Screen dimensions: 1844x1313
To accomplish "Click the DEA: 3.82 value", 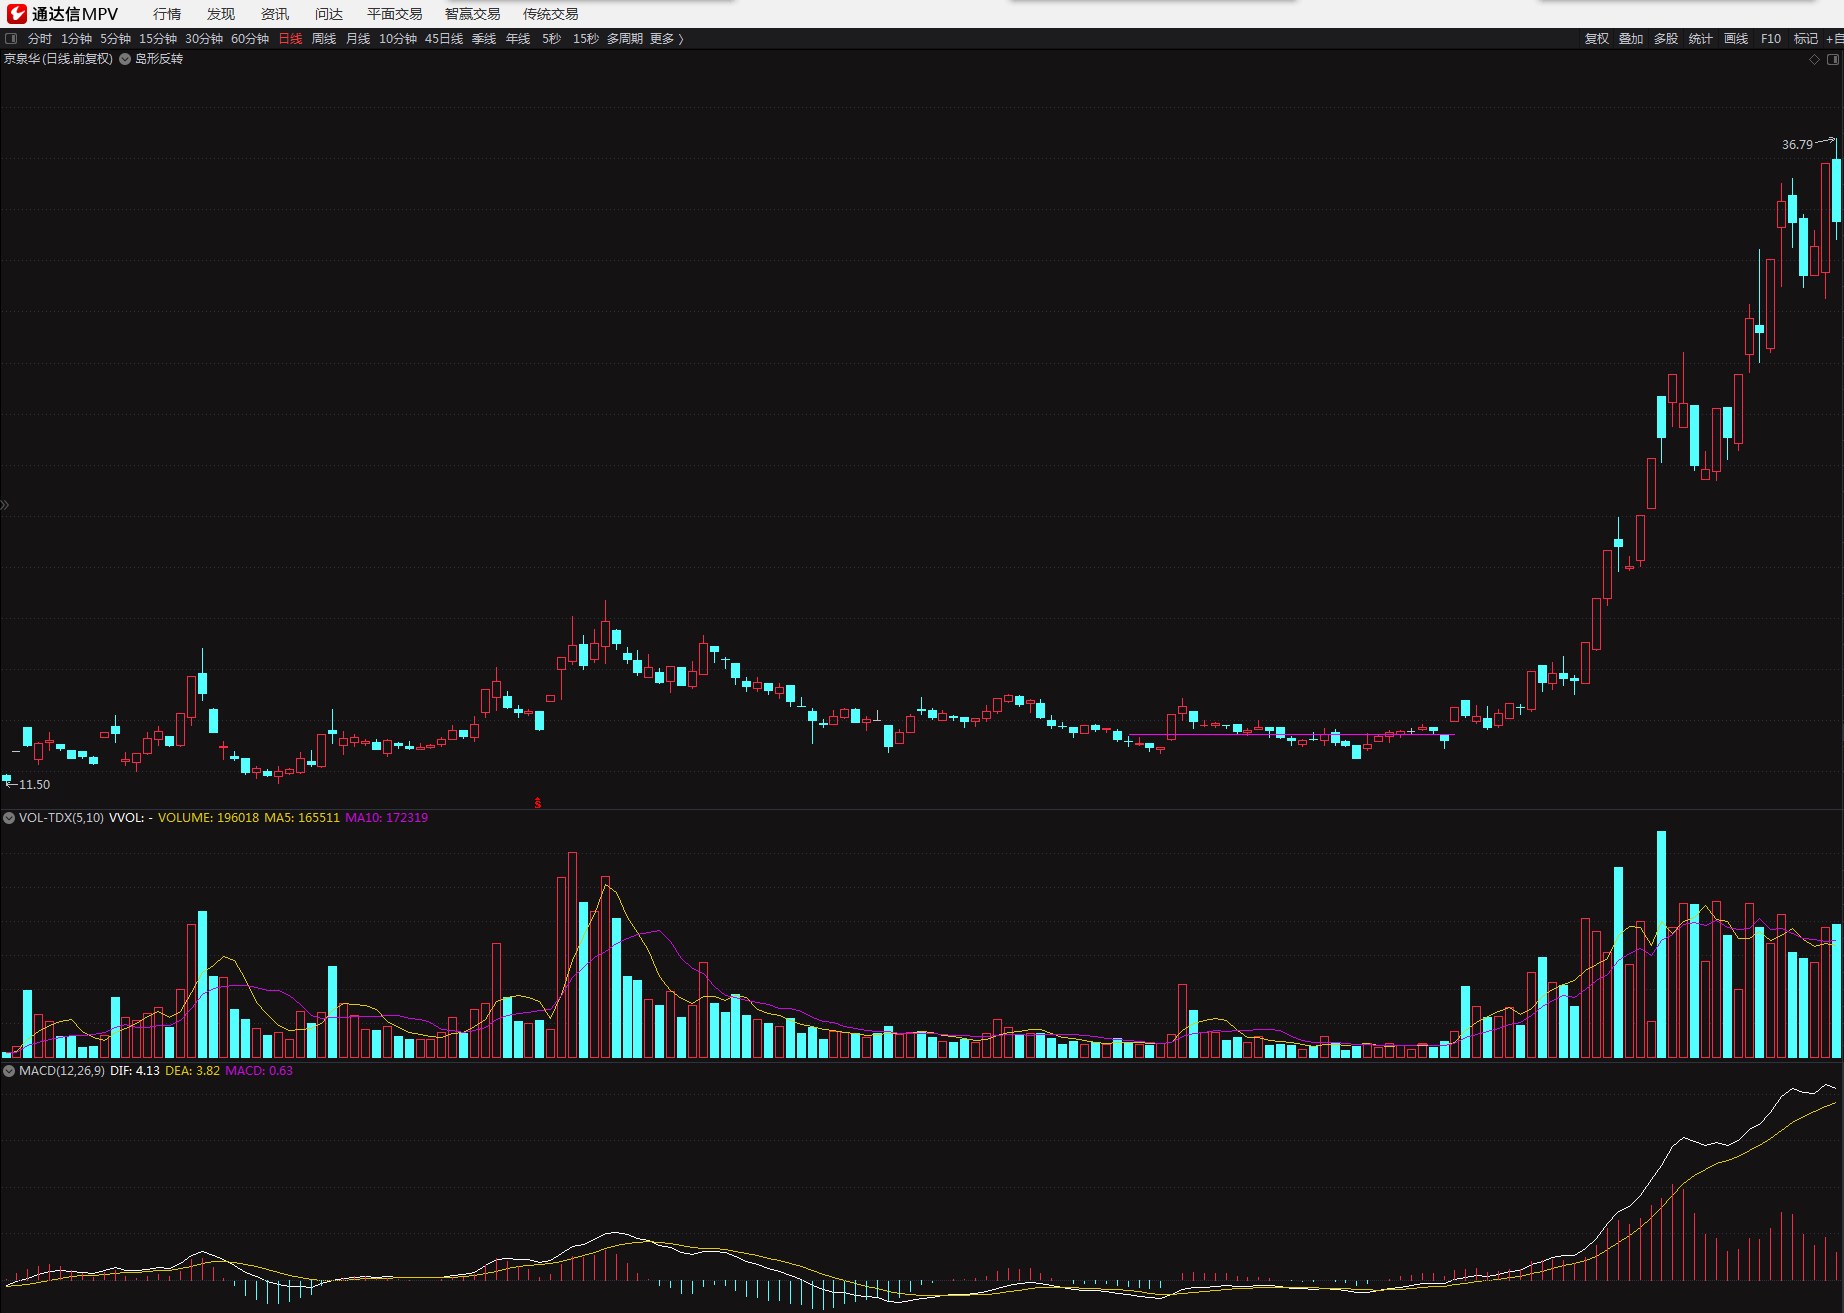I will click(x=192, y=1071).
